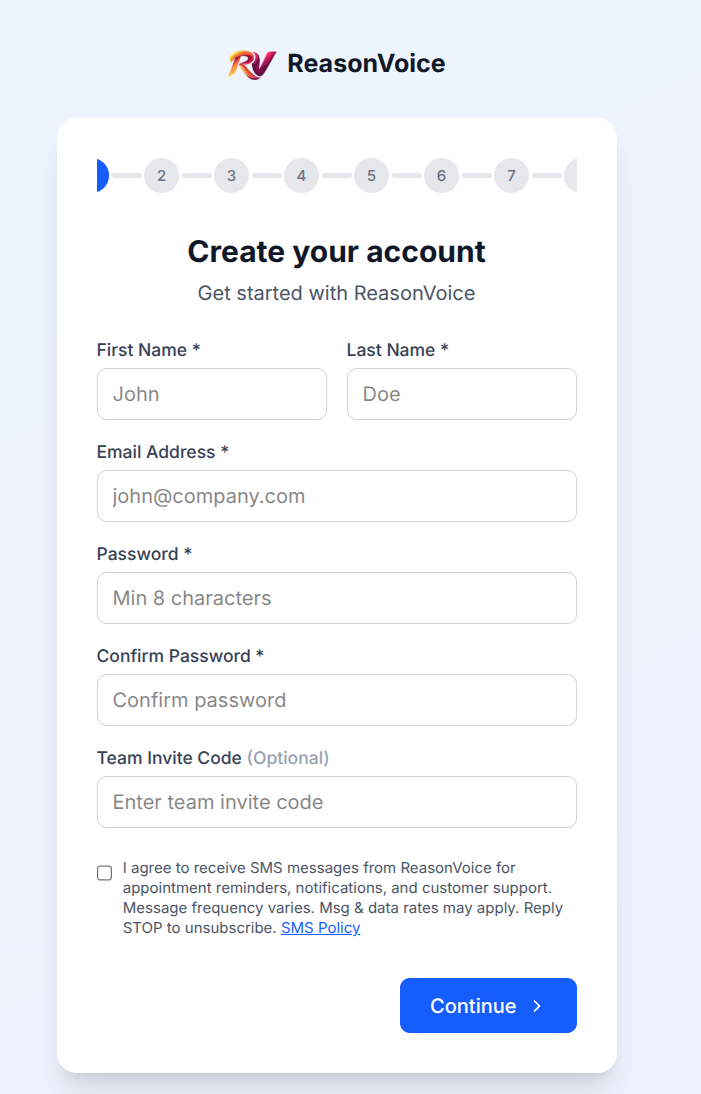
Task: Click the Continue button's chevron arrow
Action: 535,1005
